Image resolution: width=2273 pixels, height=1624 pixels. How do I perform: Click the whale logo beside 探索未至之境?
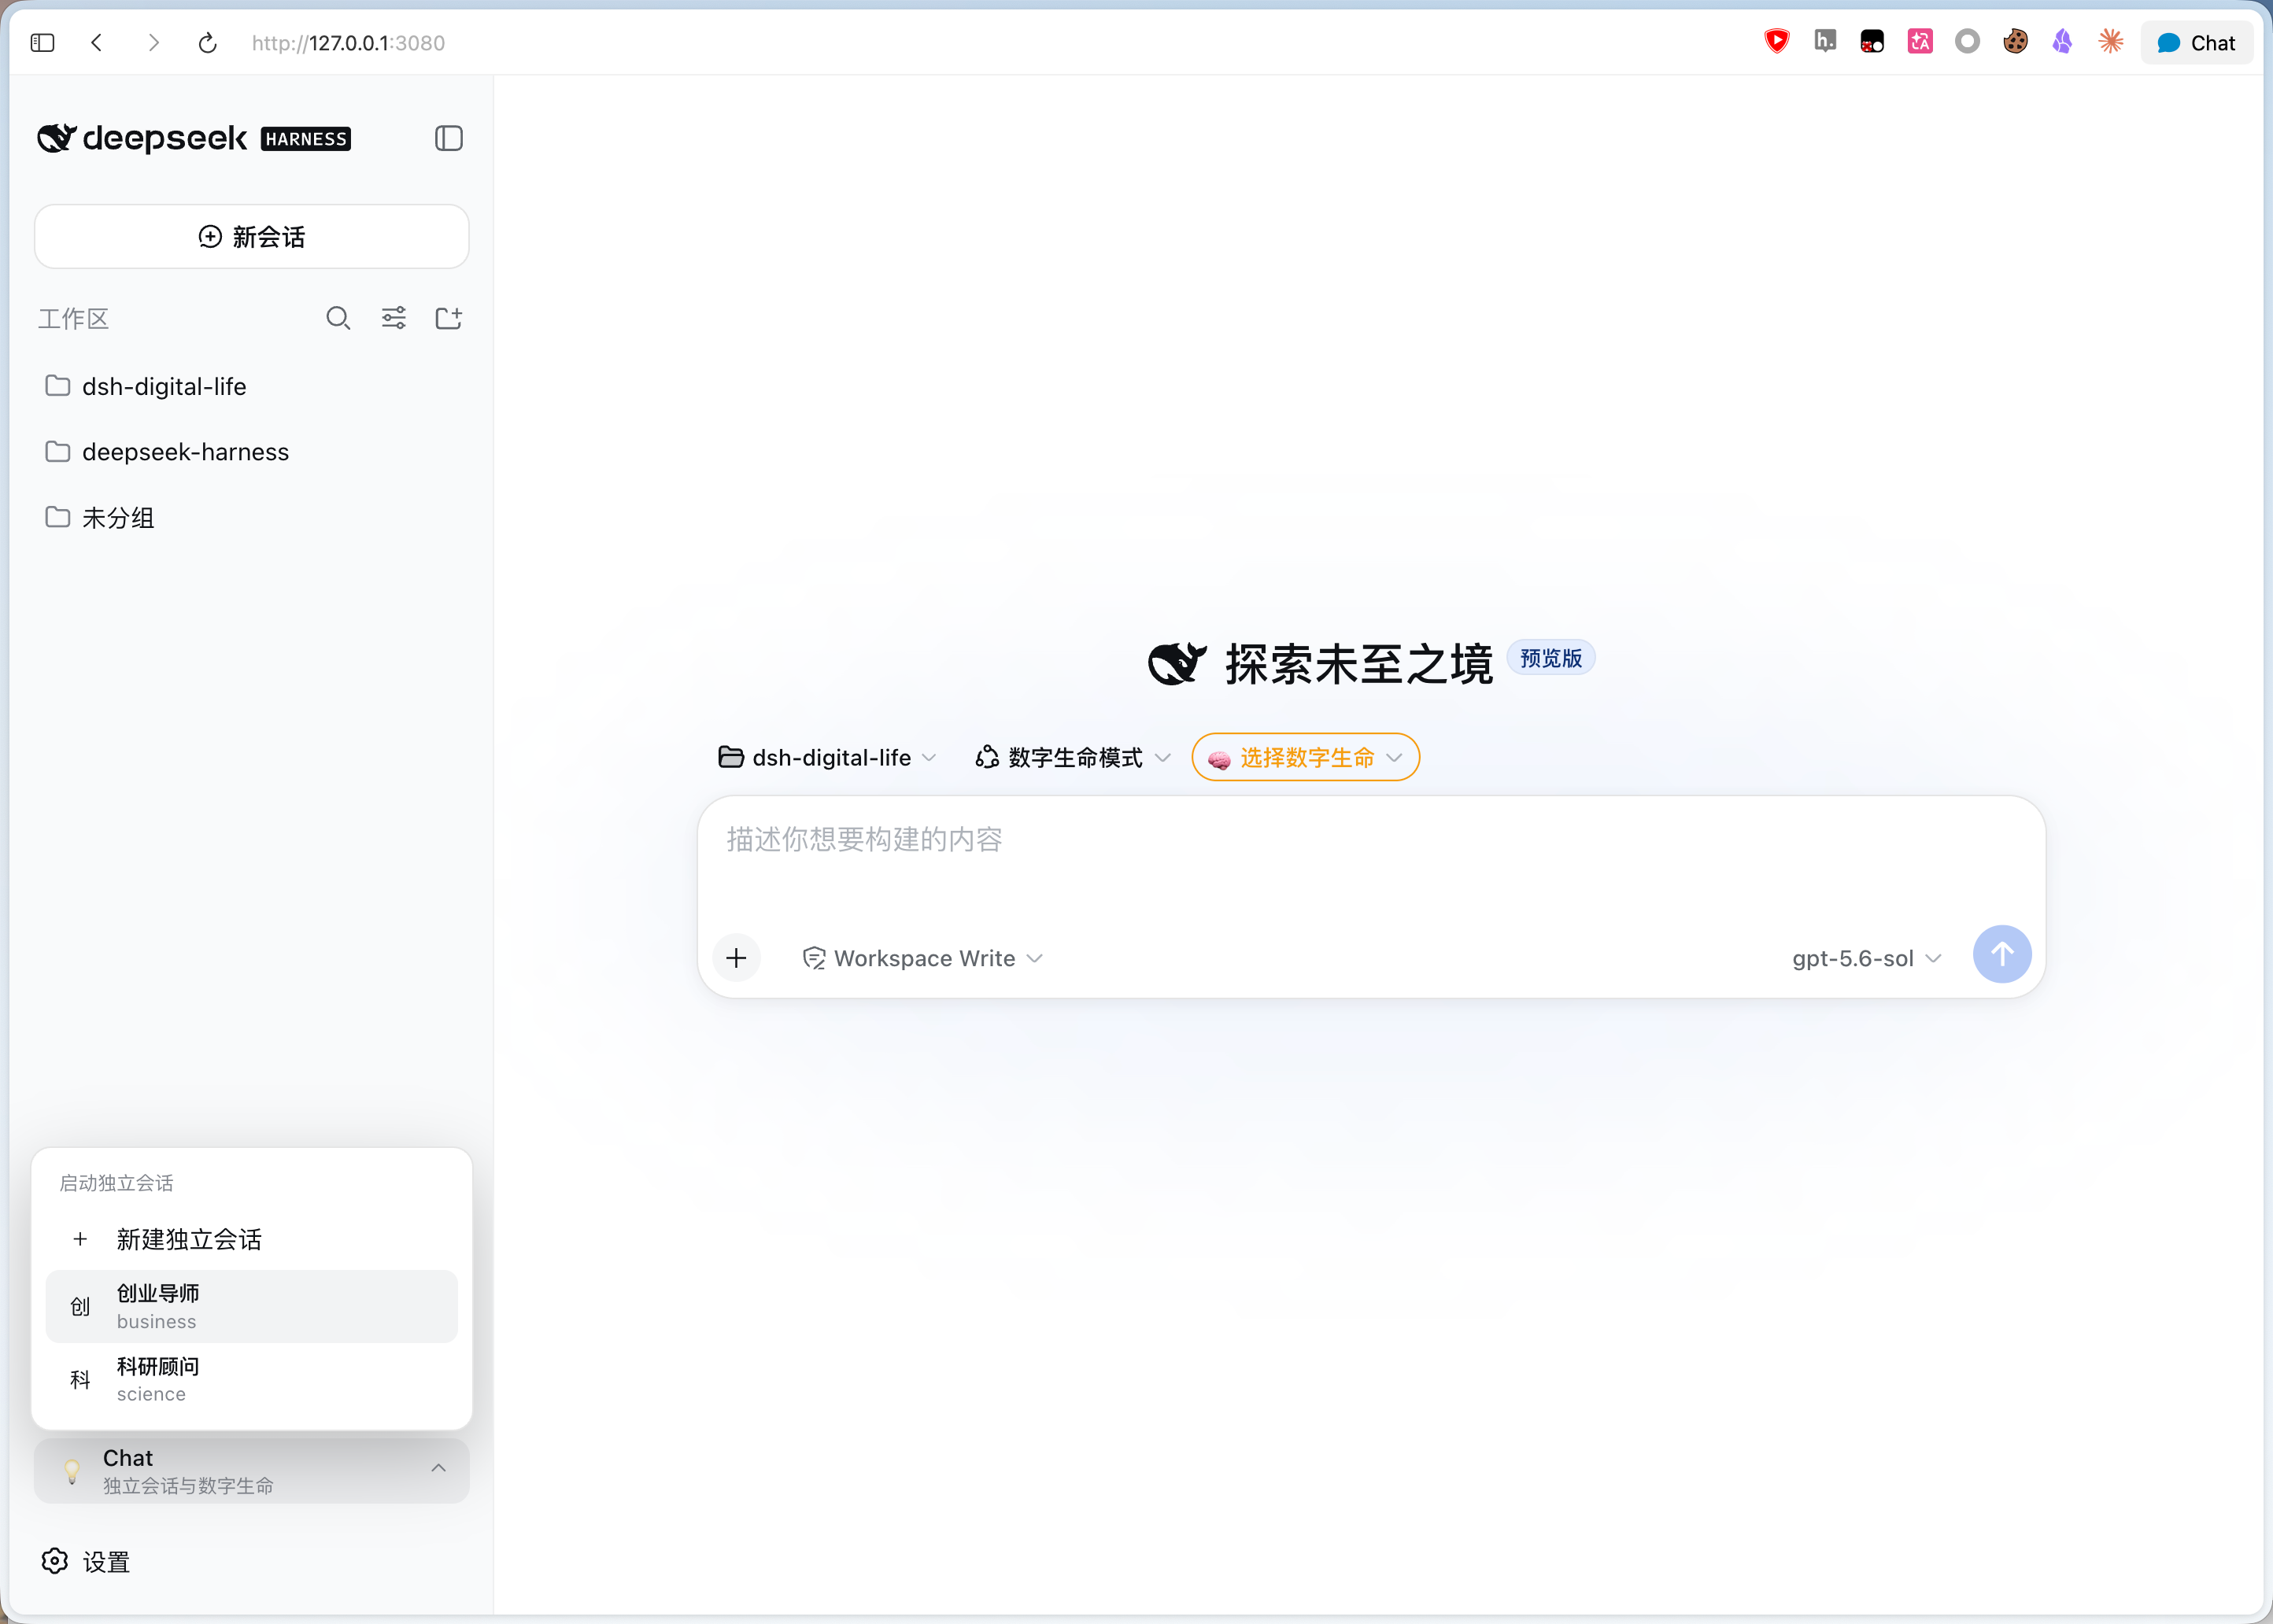pyautogui.click(x=1177, y=663)
